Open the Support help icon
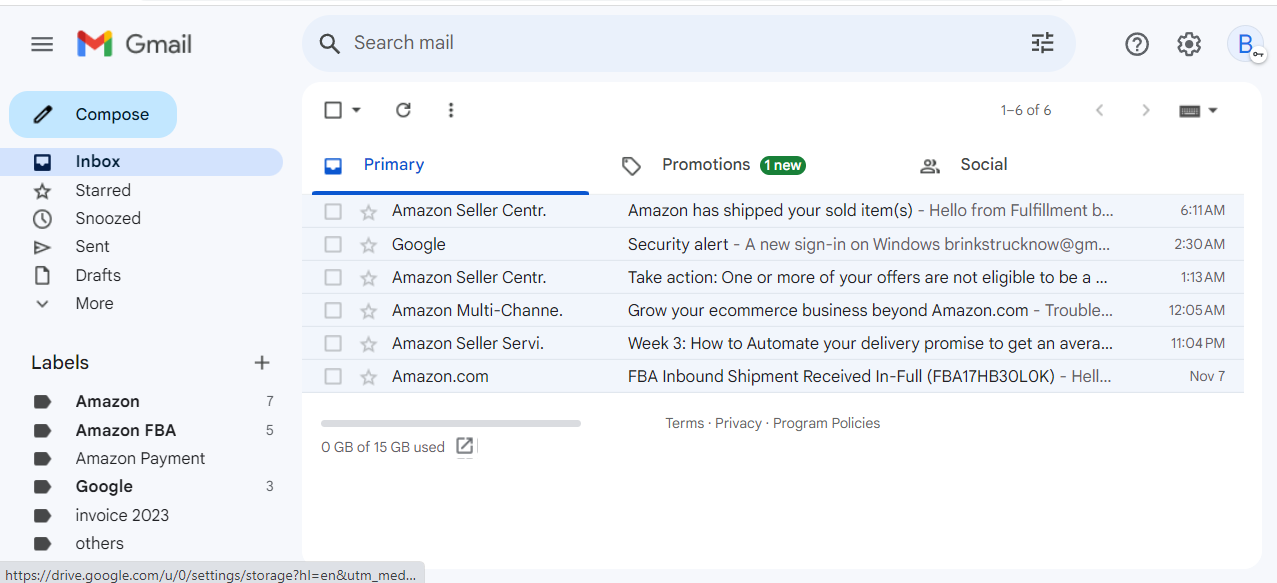 pyautogui.click(x=1137, y=44)
